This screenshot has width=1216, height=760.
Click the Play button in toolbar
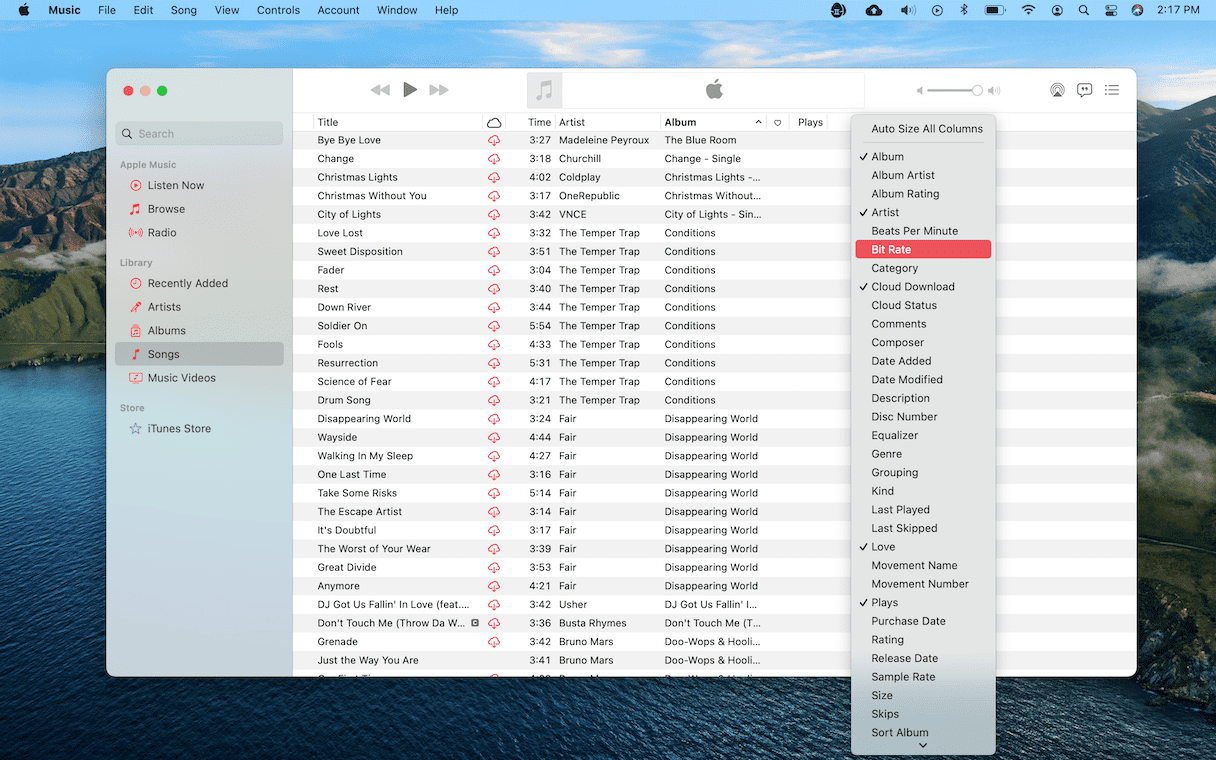(409, 90)
